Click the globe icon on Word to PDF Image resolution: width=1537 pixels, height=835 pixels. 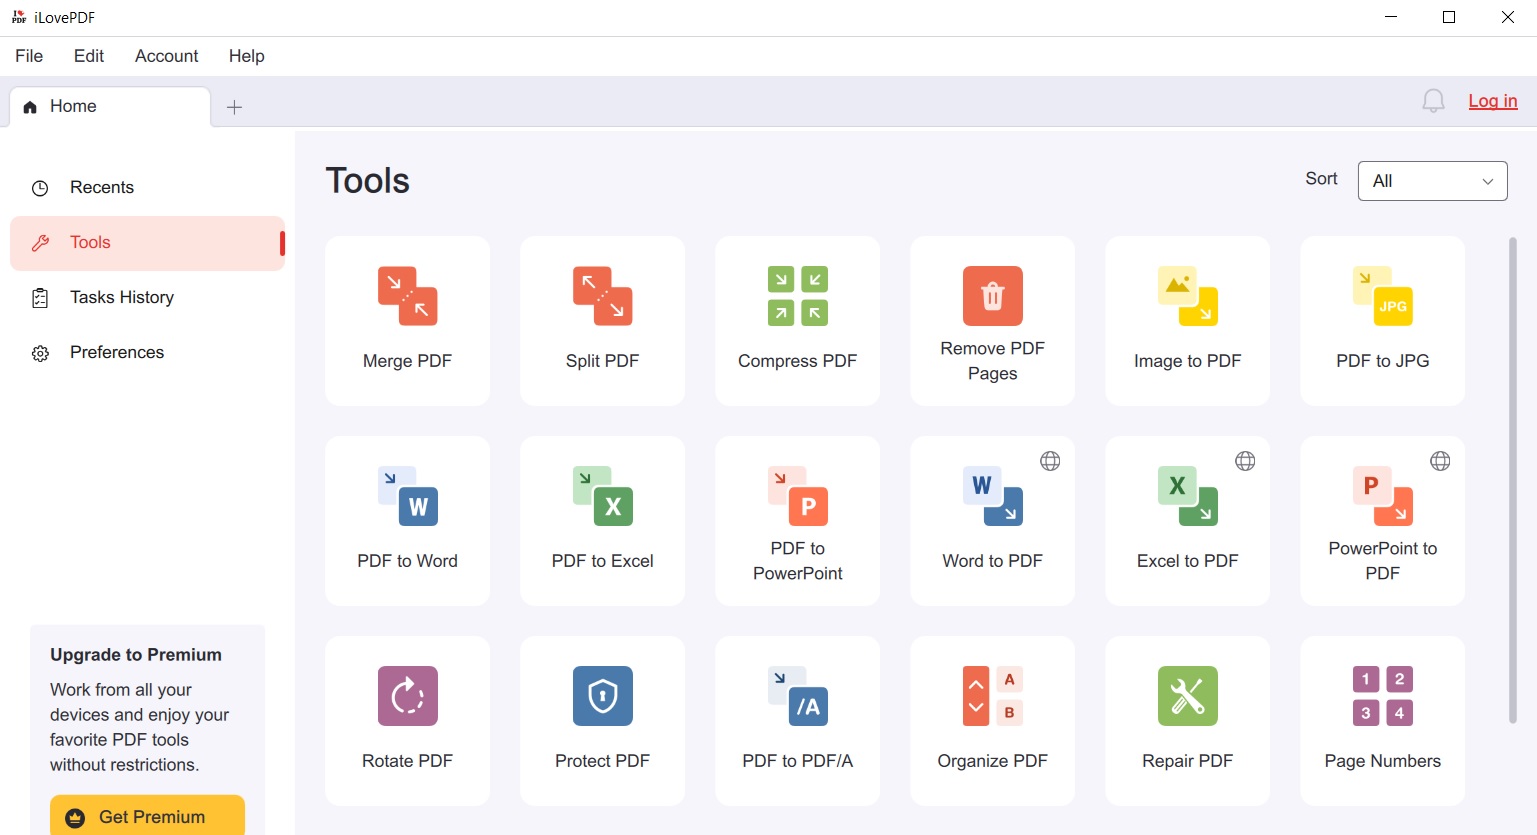point(1050,461)
